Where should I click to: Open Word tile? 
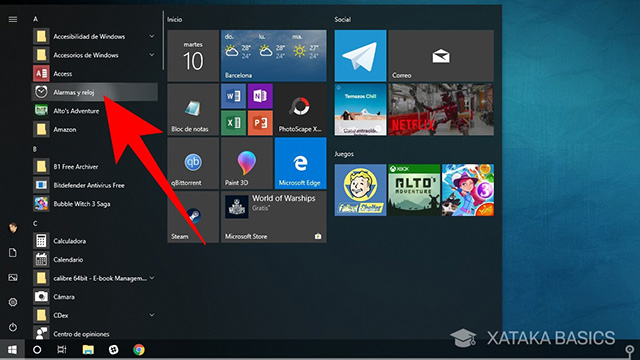tap(233, 96)
